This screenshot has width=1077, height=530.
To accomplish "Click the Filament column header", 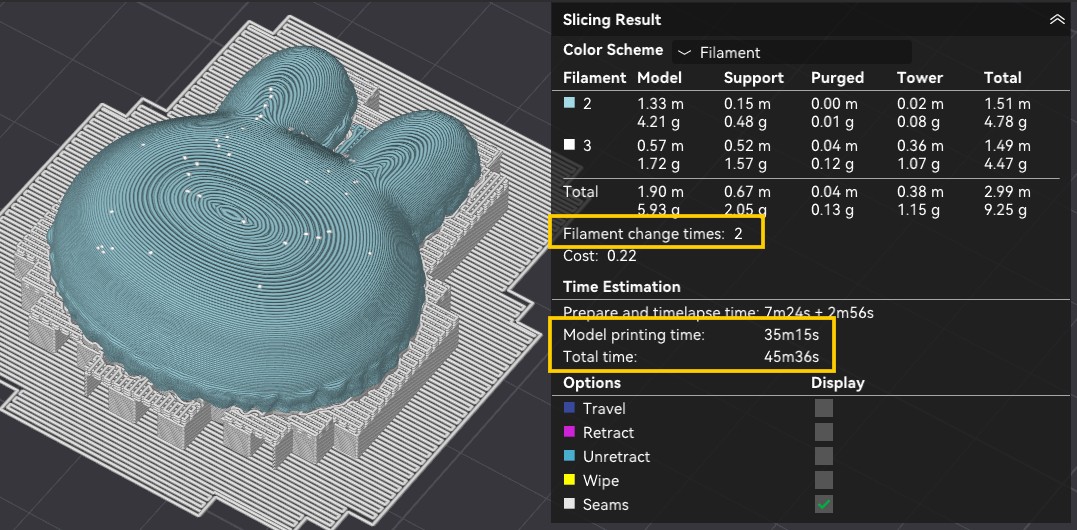I will point(594,78).
